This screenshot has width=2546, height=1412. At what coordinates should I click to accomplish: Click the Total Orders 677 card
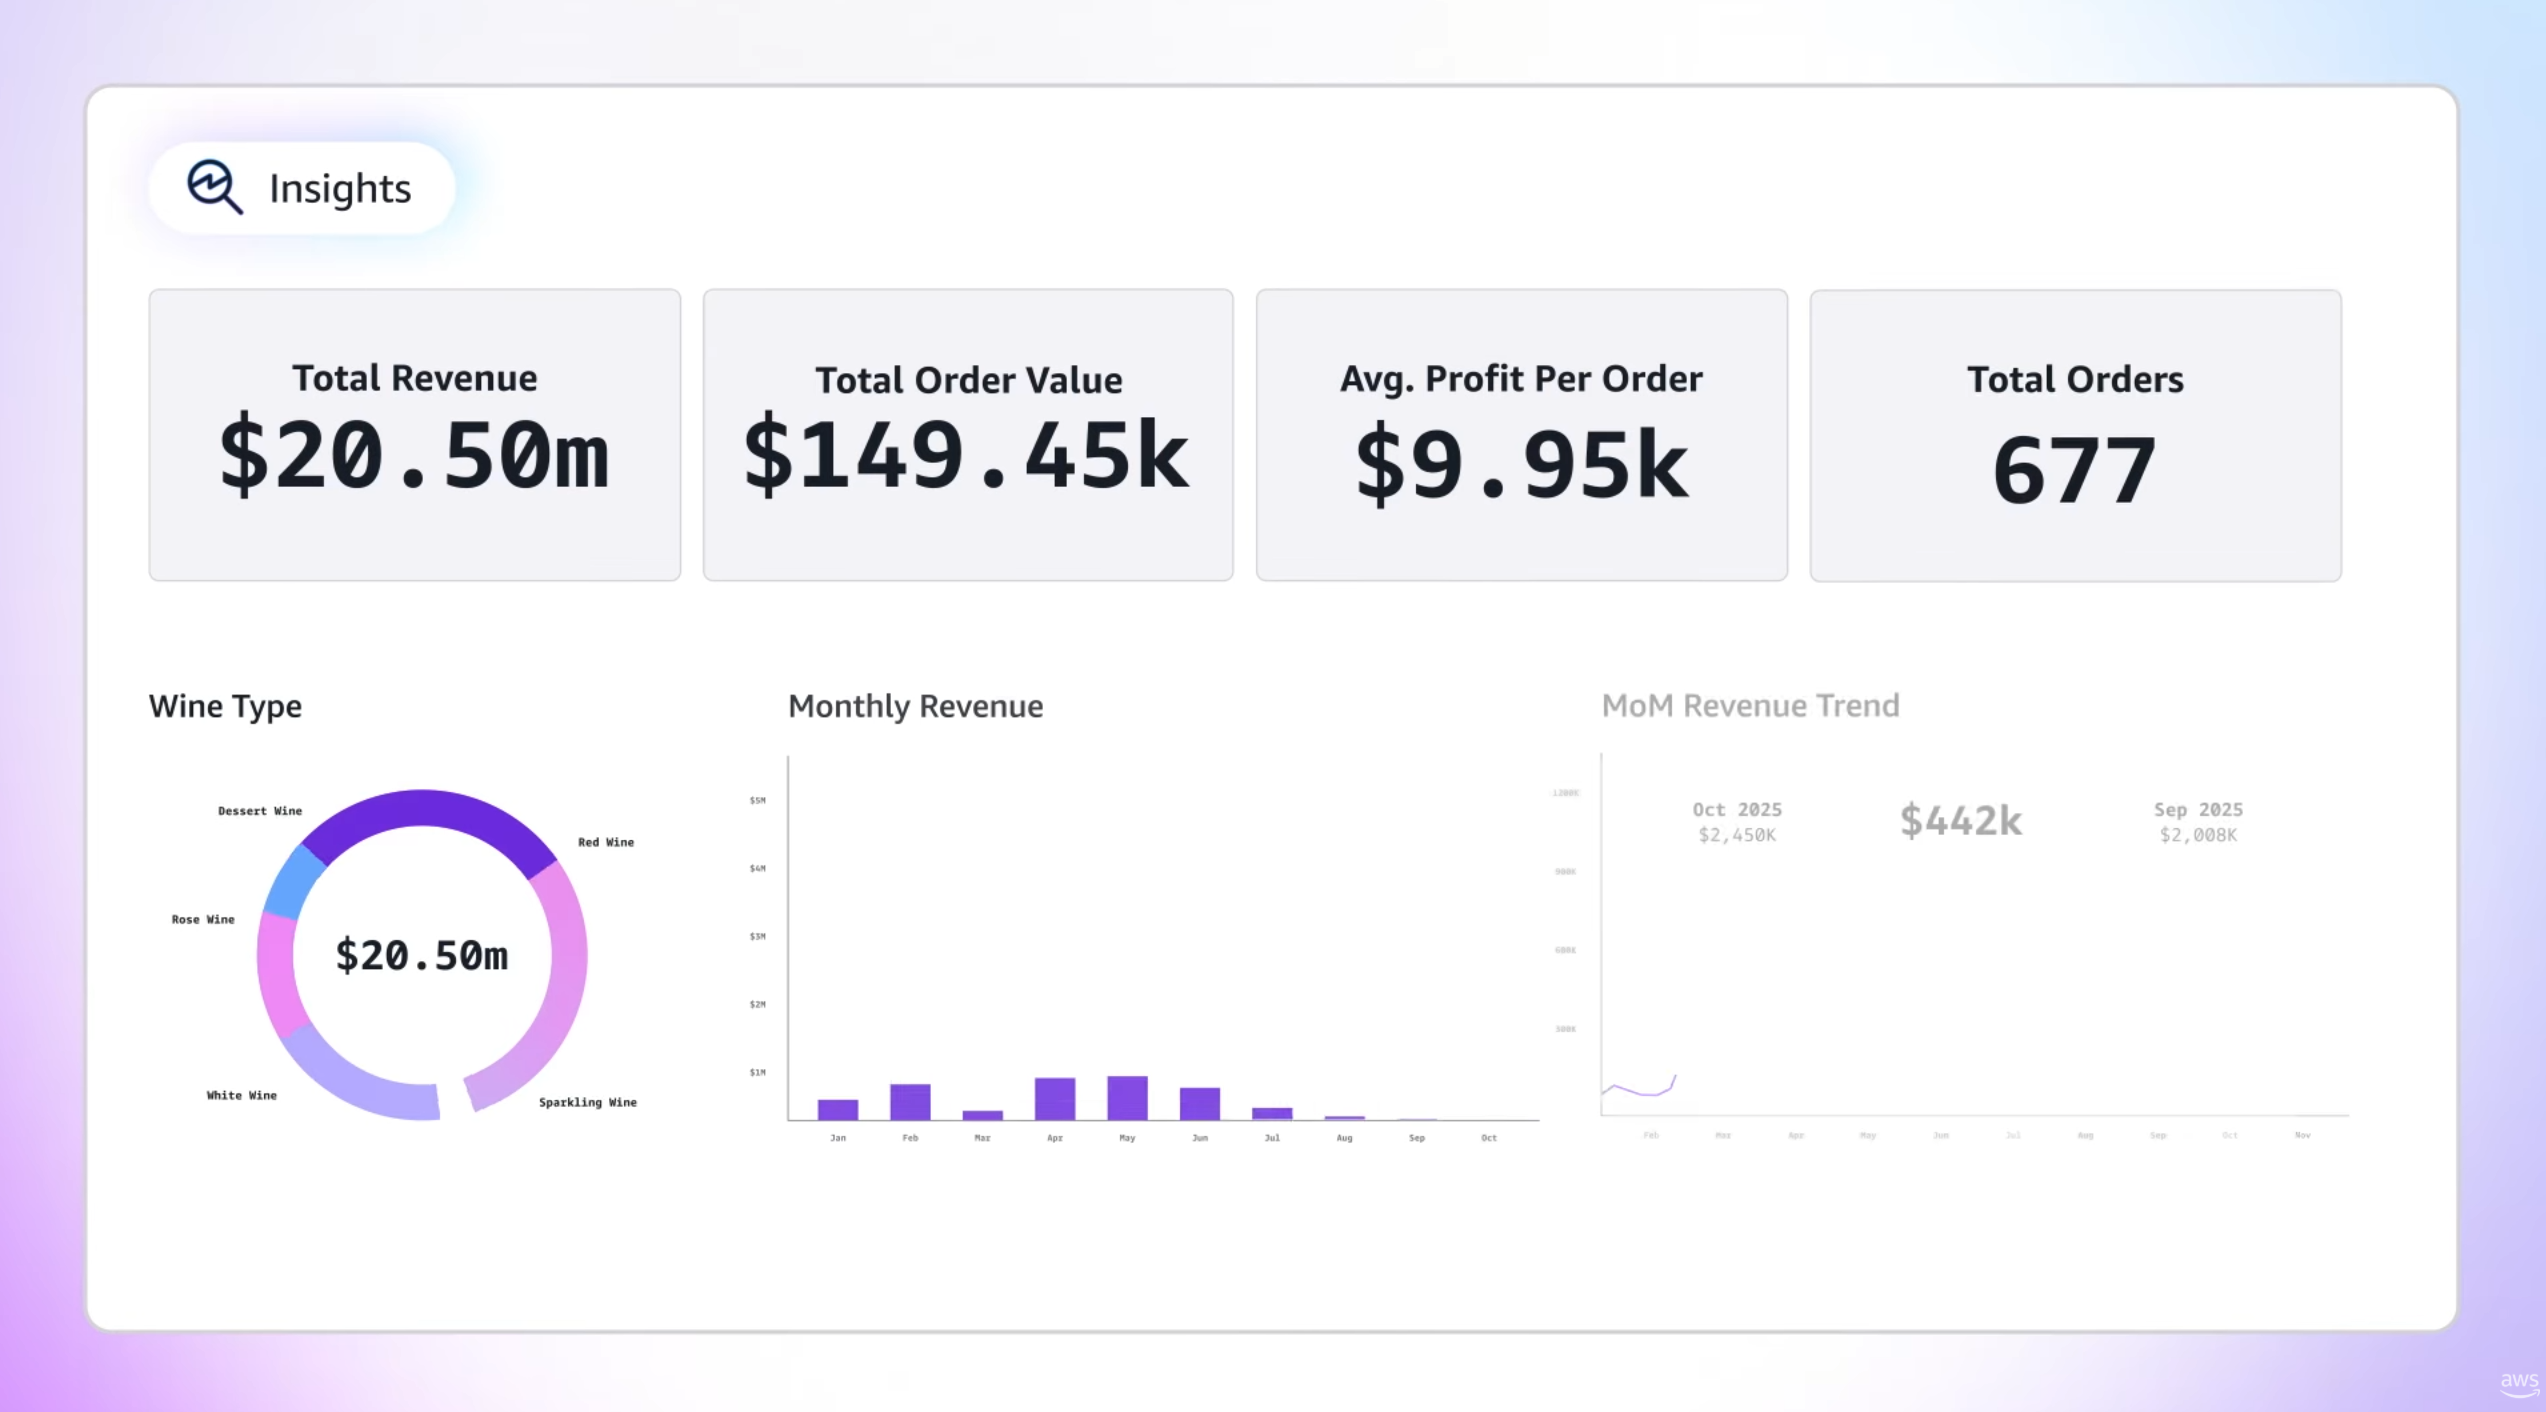point(2075,435)
